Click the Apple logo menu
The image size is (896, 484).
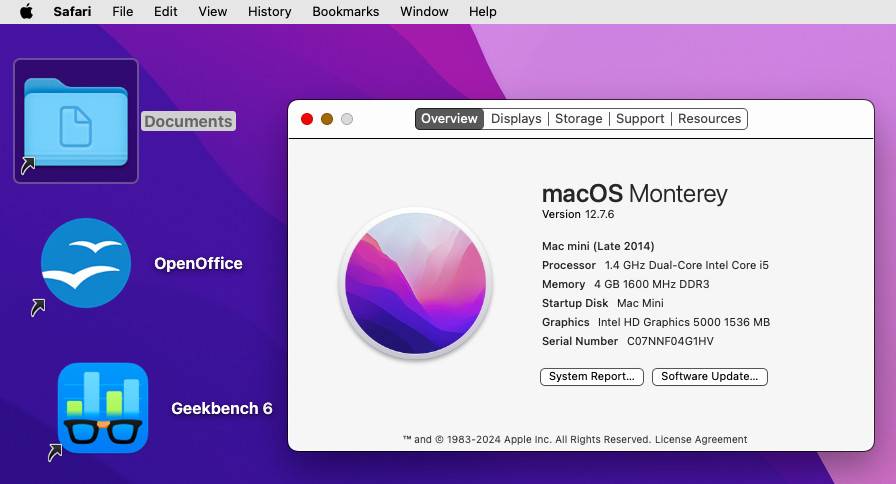26,12
